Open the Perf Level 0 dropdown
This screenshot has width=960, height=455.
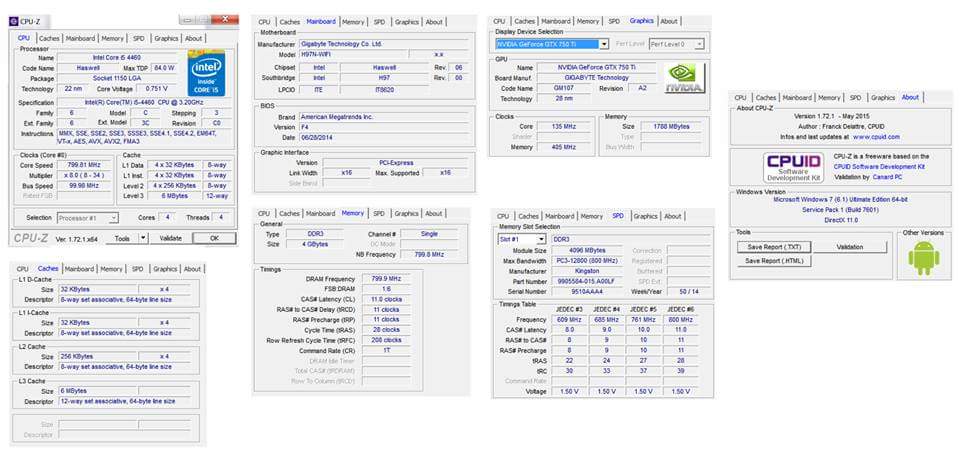[676, 44]
